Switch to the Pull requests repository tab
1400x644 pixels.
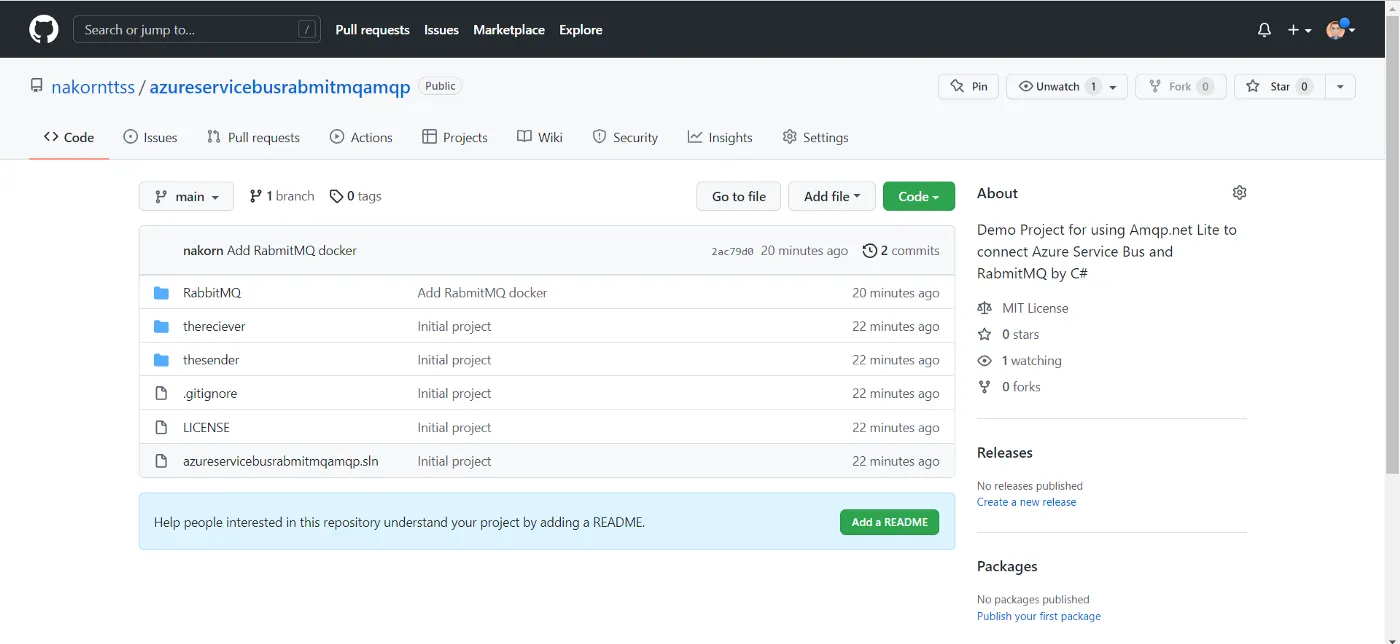(x=253, y=137)
